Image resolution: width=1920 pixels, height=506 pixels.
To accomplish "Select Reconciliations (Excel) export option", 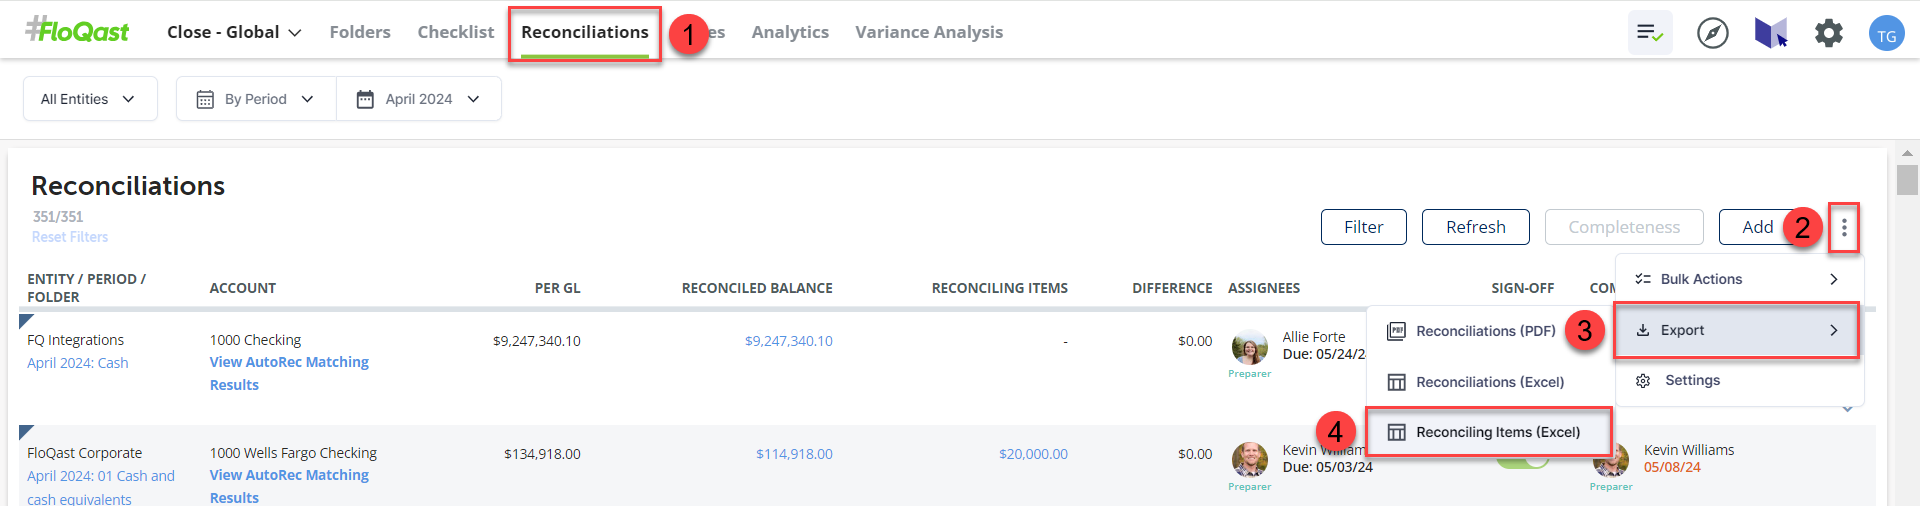I will click(x=1489, y=382).
